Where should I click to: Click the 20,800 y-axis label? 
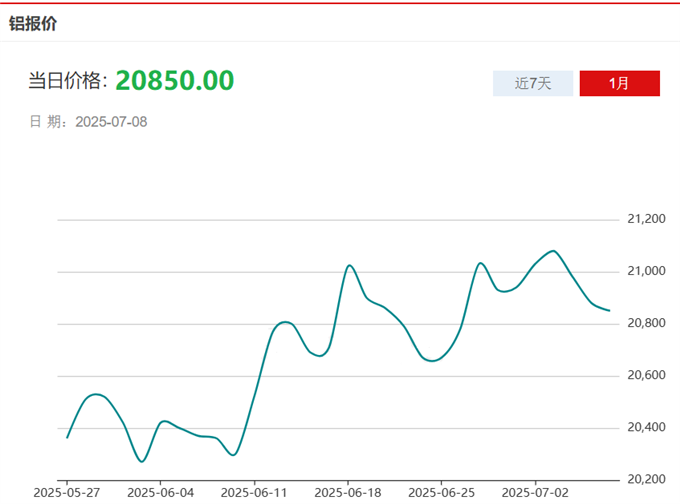pos(645,323)
